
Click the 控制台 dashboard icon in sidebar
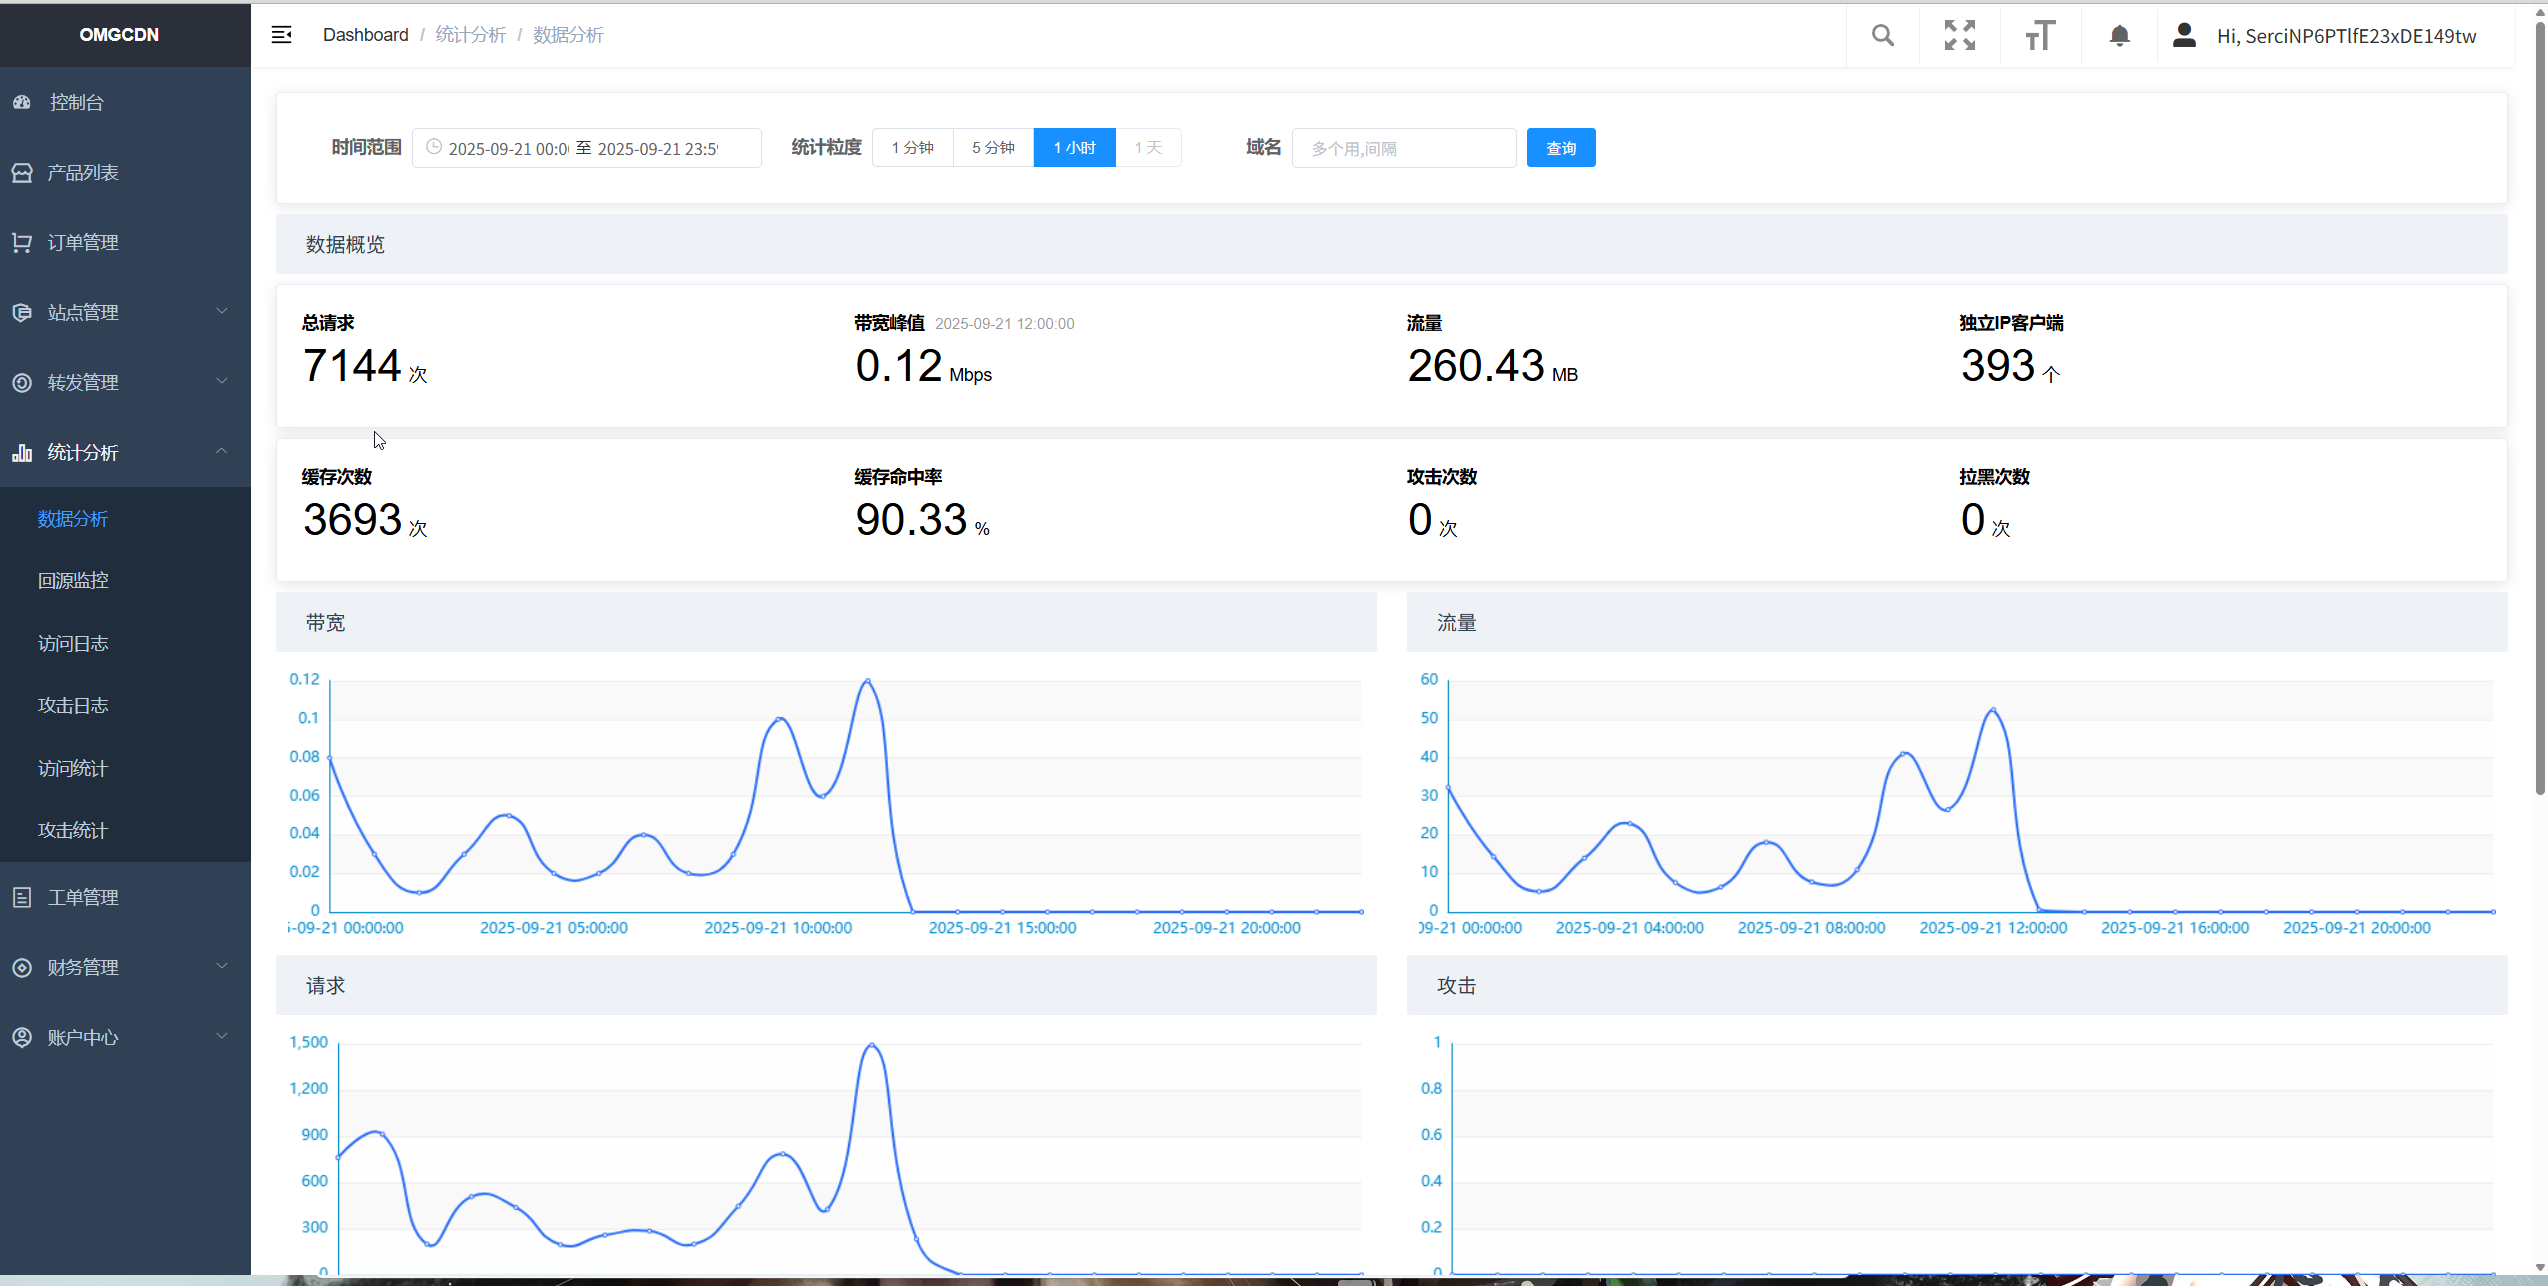[22, 102]
